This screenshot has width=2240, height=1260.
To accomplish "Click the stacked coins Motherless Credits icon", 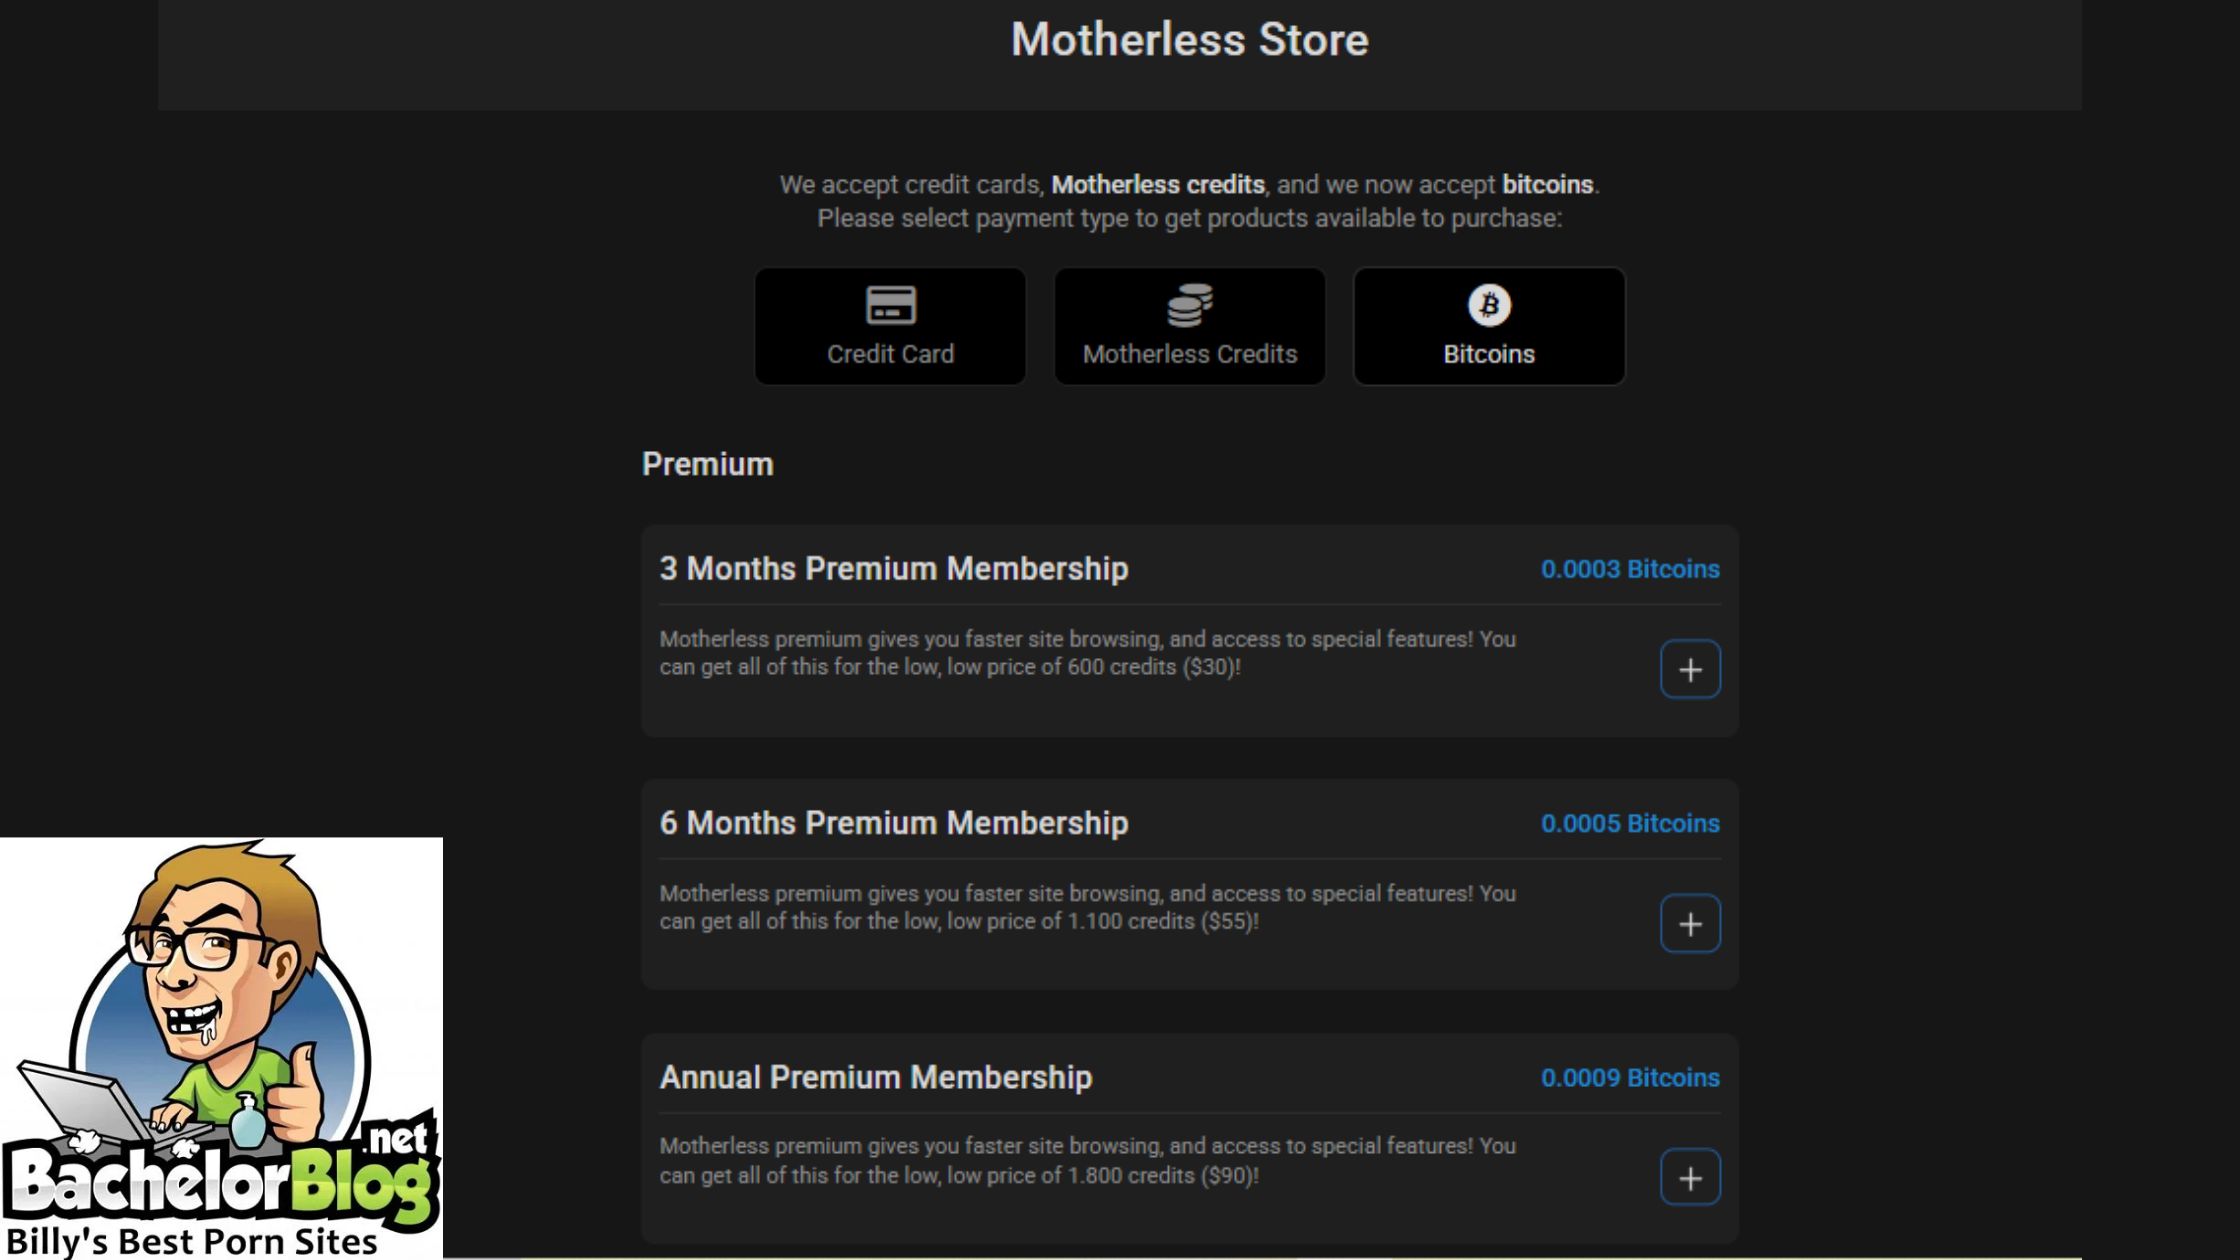I will pyautogui.click(x=1189, y=305).
